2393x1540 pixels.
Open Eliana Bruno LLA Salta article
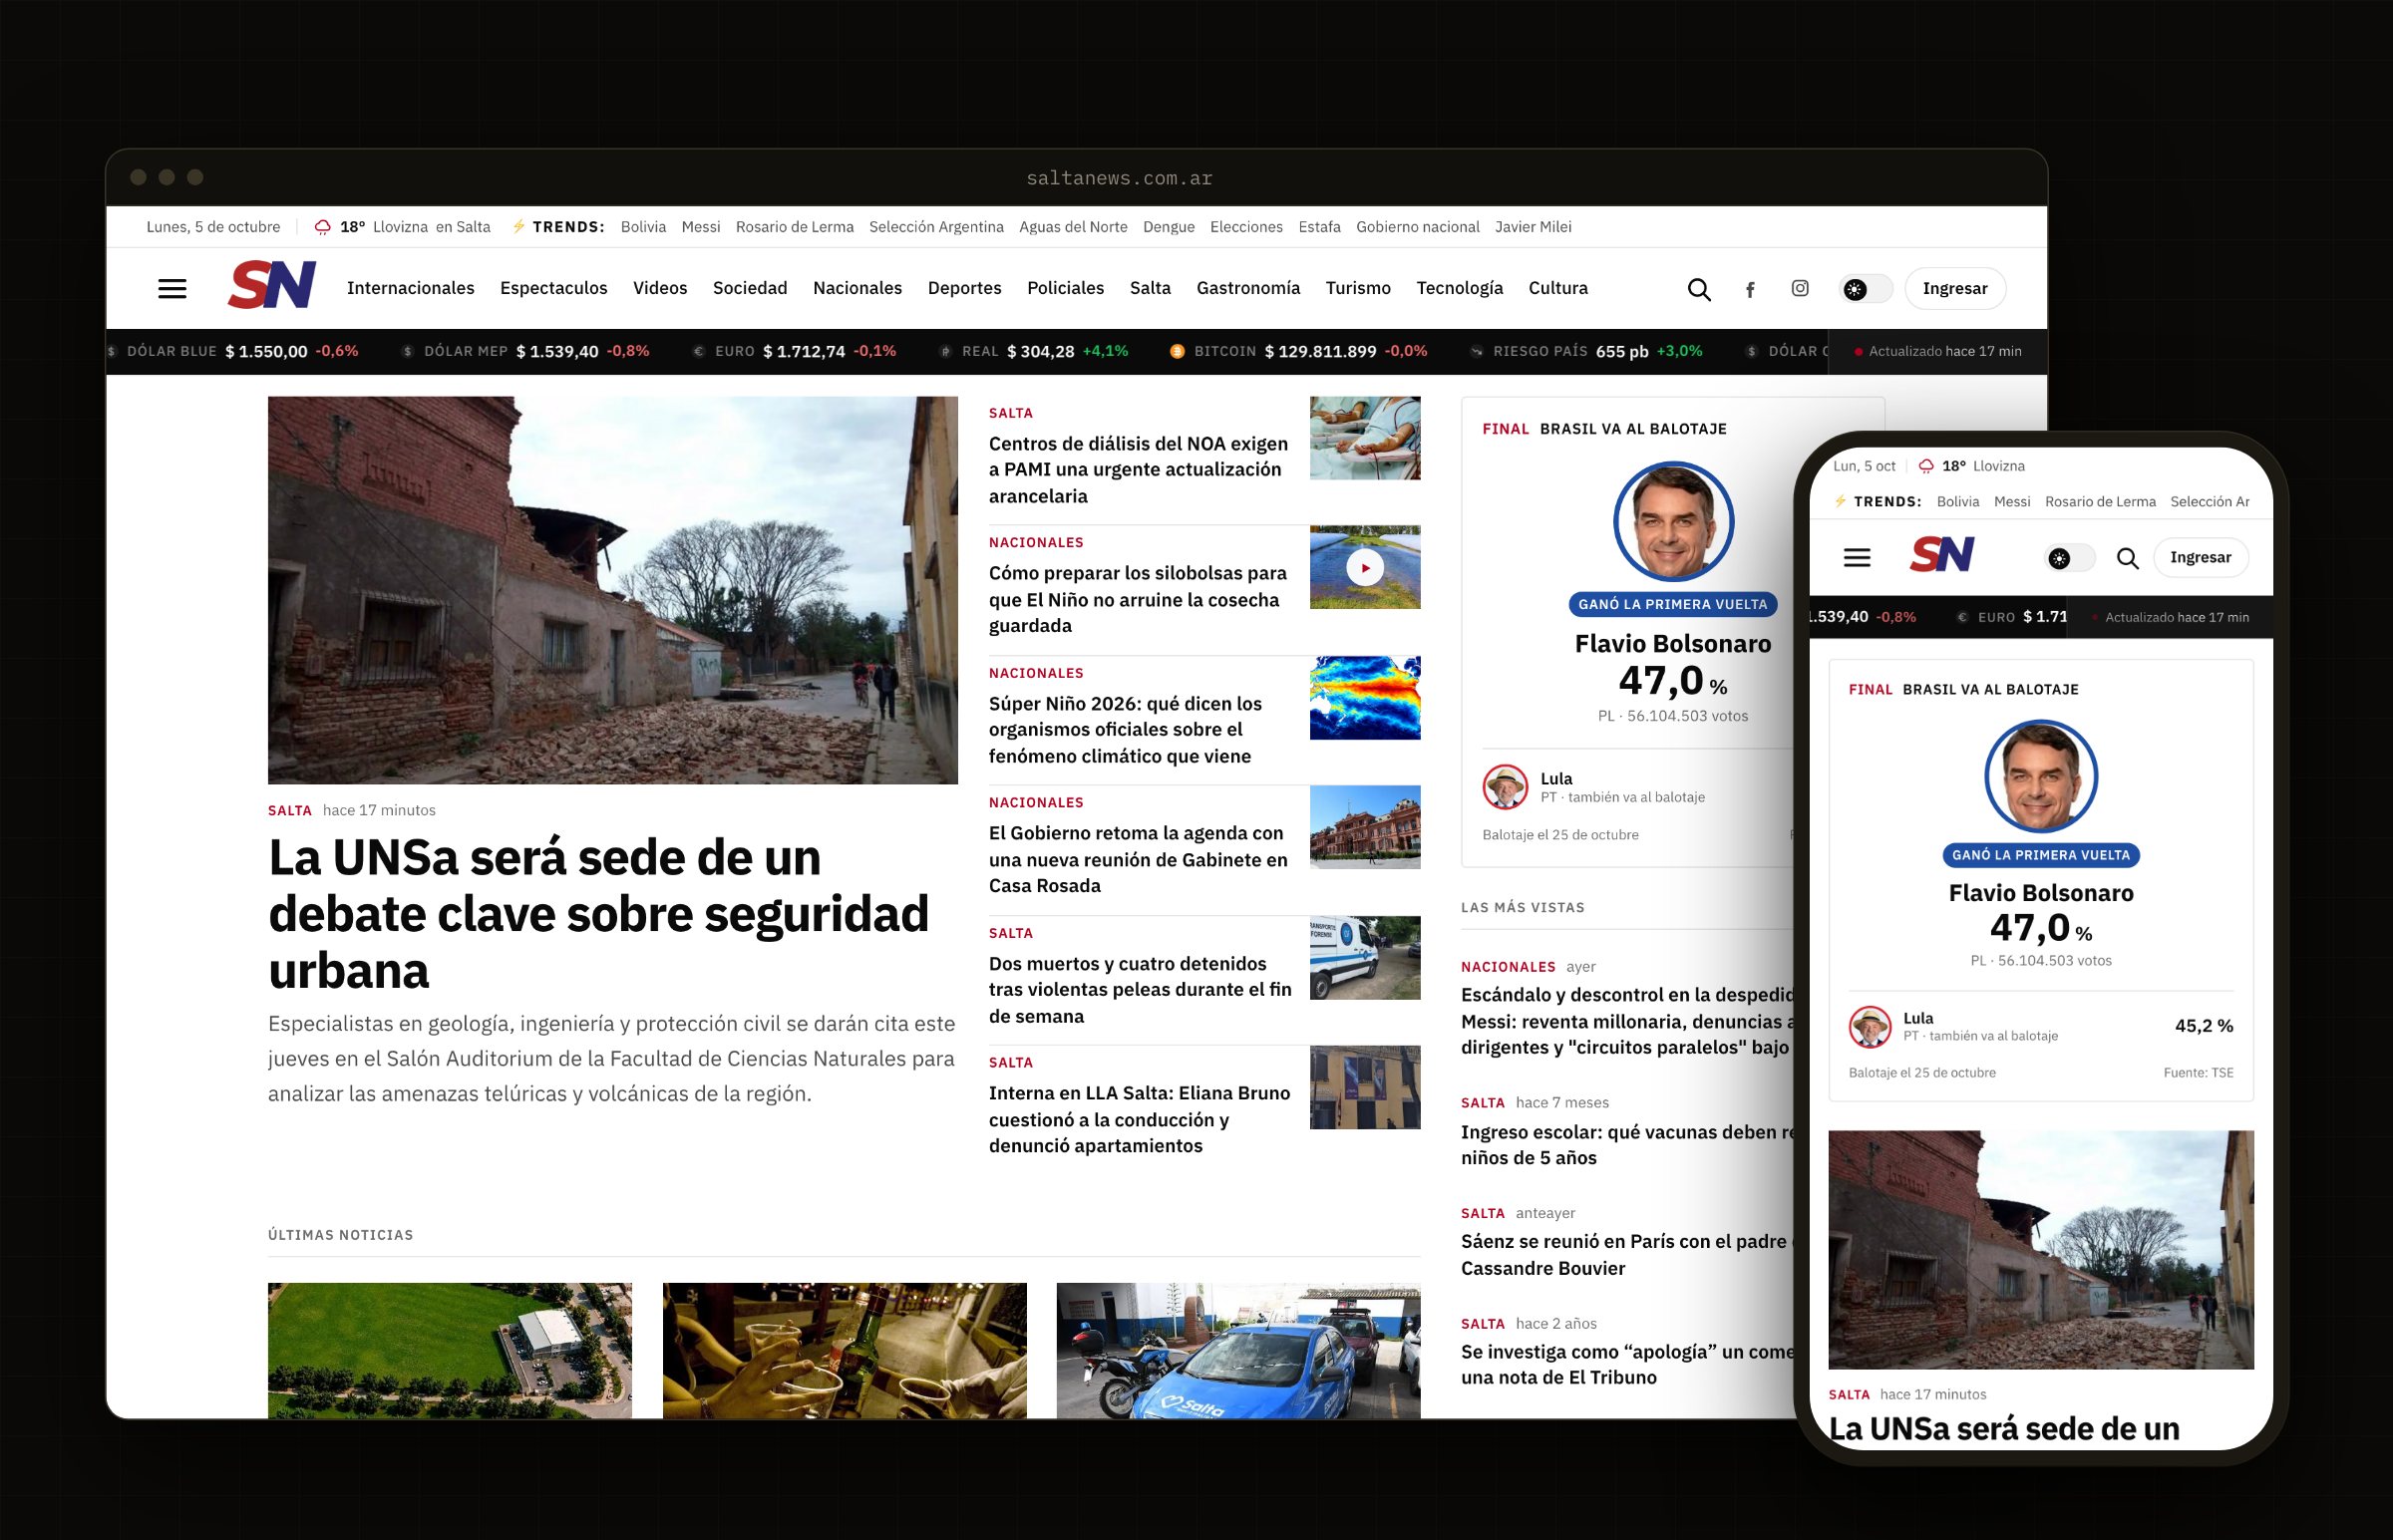click(1140, 1120)
